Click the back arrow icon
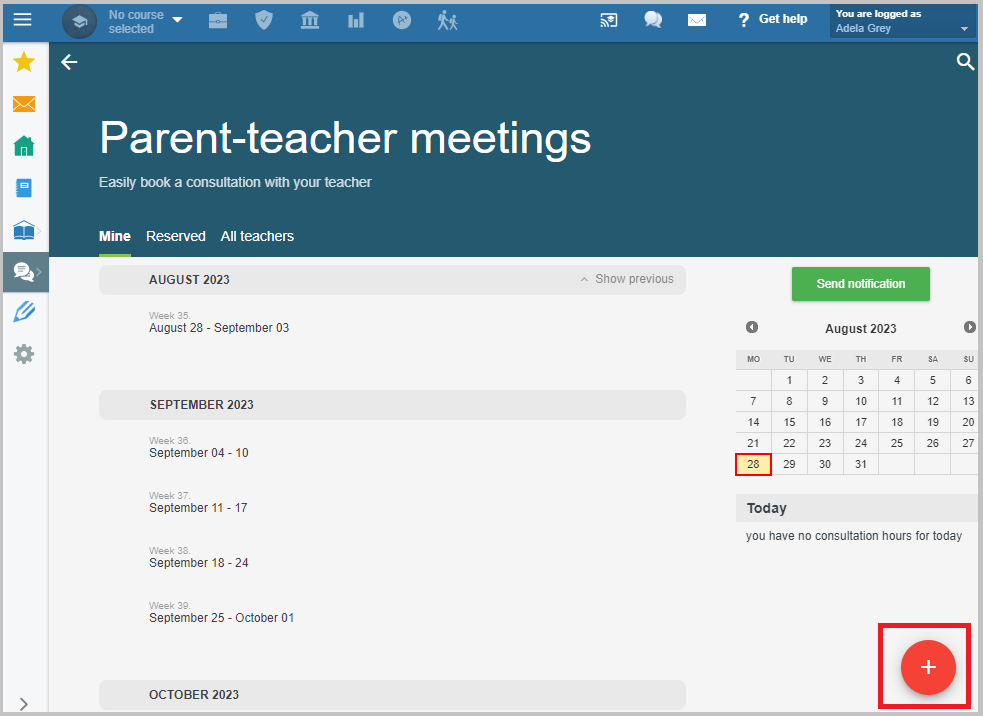 [69, 61]
